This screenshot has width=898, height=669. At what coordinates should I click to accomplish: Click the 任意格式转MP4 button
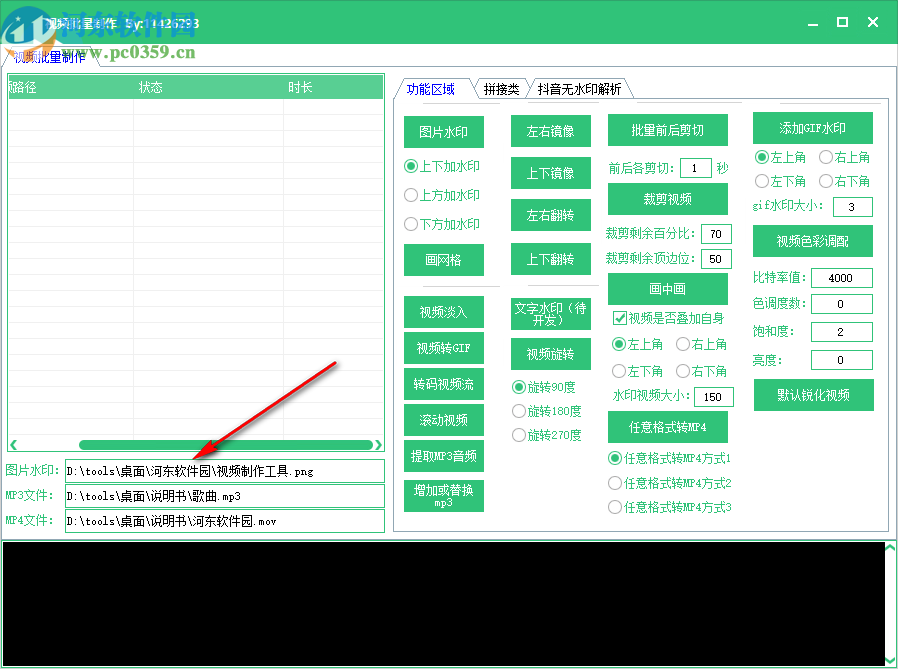click(x=667, y=427)
